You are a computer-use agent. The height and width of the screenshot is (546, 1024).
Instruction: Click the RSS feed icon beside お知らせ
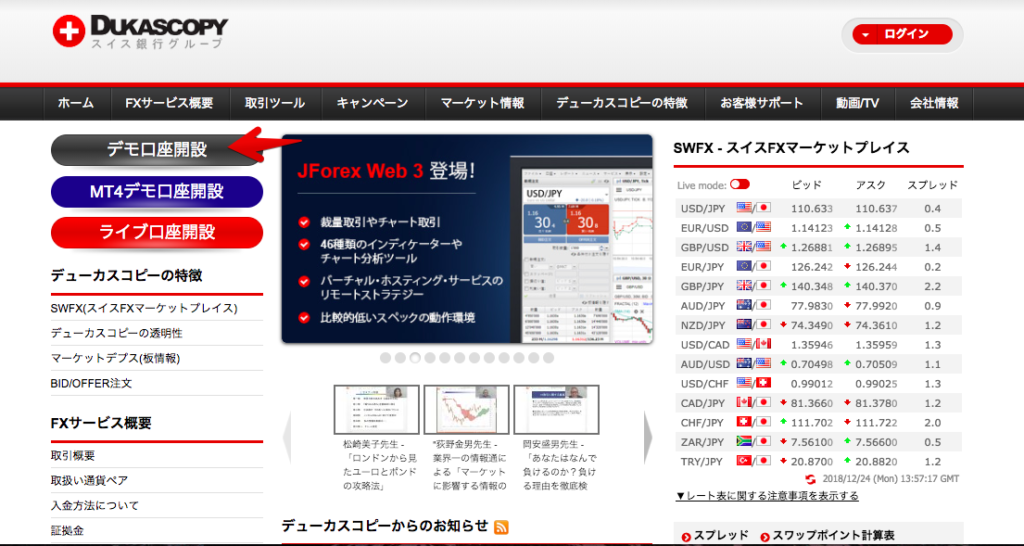[502, 527]
